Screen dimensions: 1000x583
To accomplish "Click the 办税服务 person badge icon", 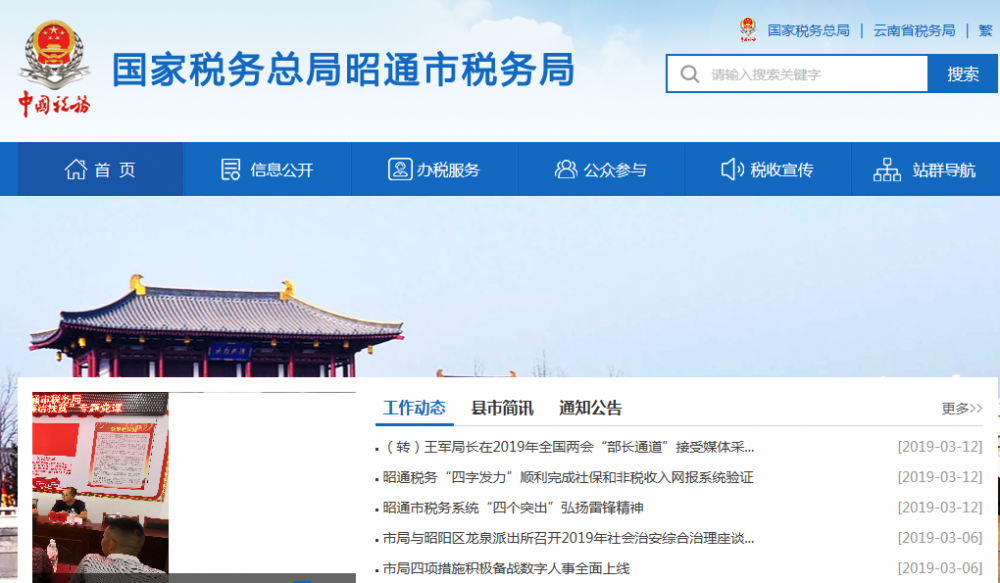I will click(x=399, y=168).
